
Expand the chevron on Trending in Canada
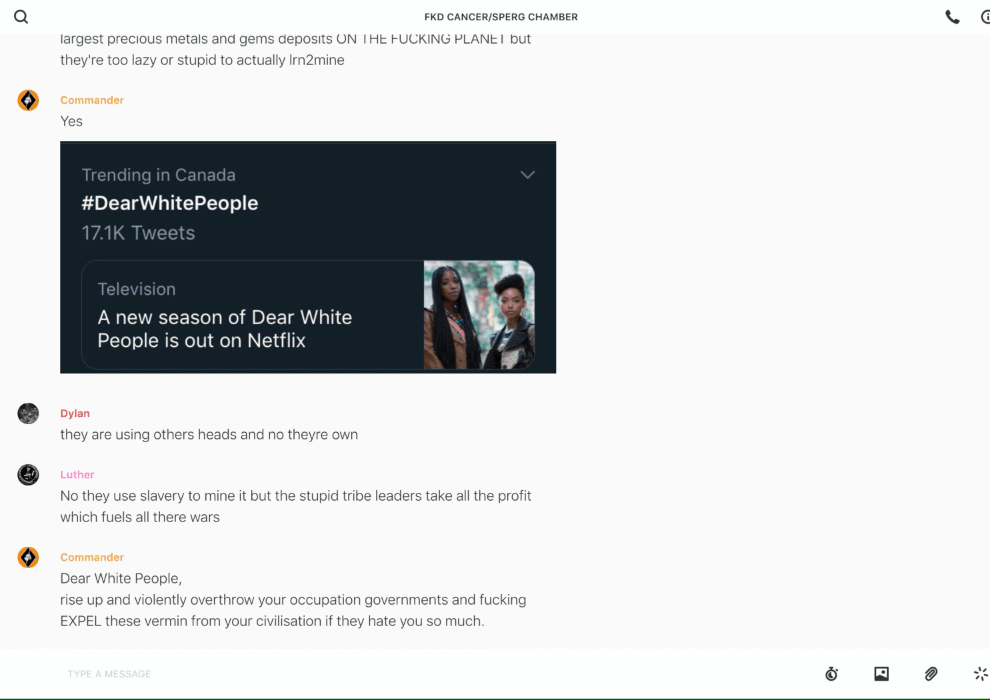[x=527, y=175]
